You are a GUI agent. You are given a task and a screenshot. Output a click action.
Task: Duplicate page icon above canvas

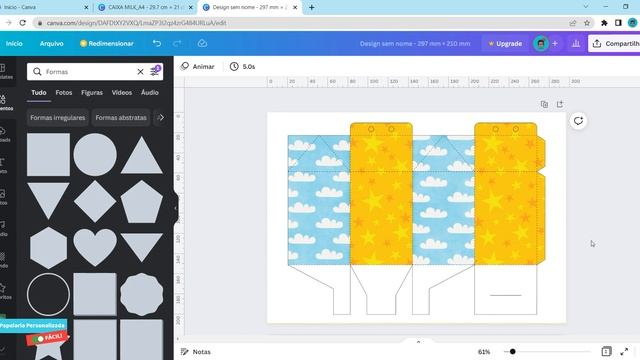(544, 104)
